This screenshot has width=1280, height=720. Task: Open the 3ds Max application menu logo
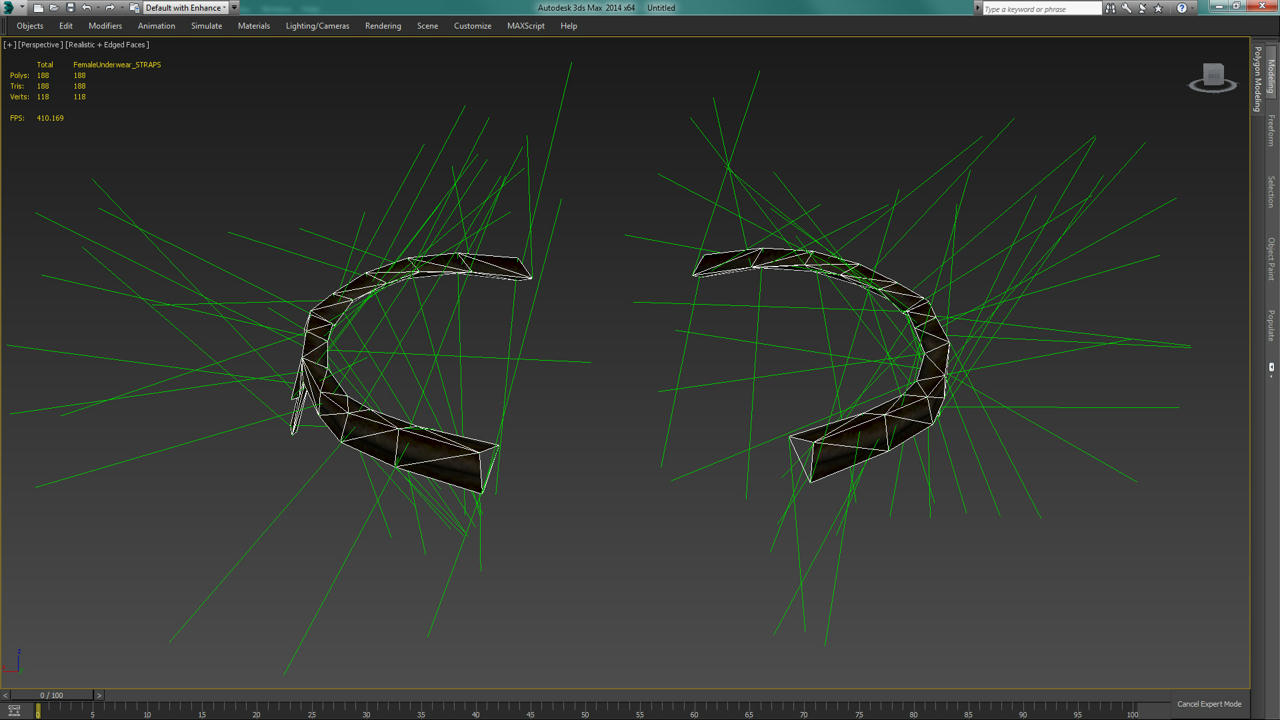point(10,8)
